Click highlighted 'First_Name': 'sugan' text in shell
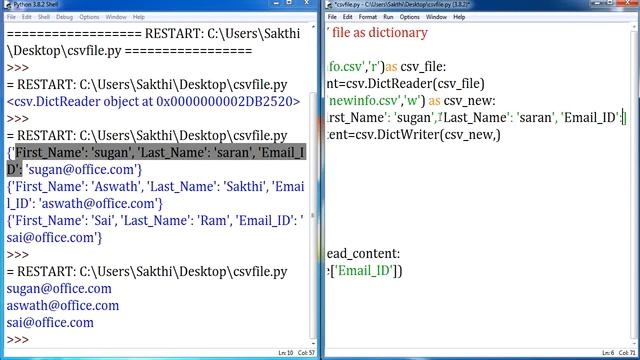Viewport: 640px width, 360px height. tap(72, 153)
